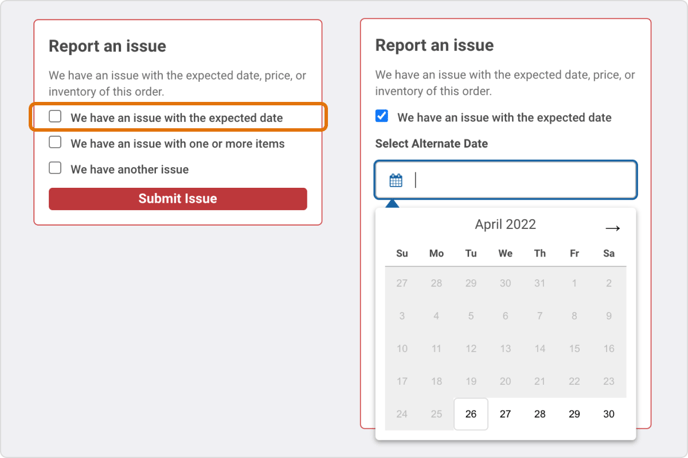Click greyed-out date 20 in calendar
The height and width of the screenshot is (458, 688).
point(505,381)
